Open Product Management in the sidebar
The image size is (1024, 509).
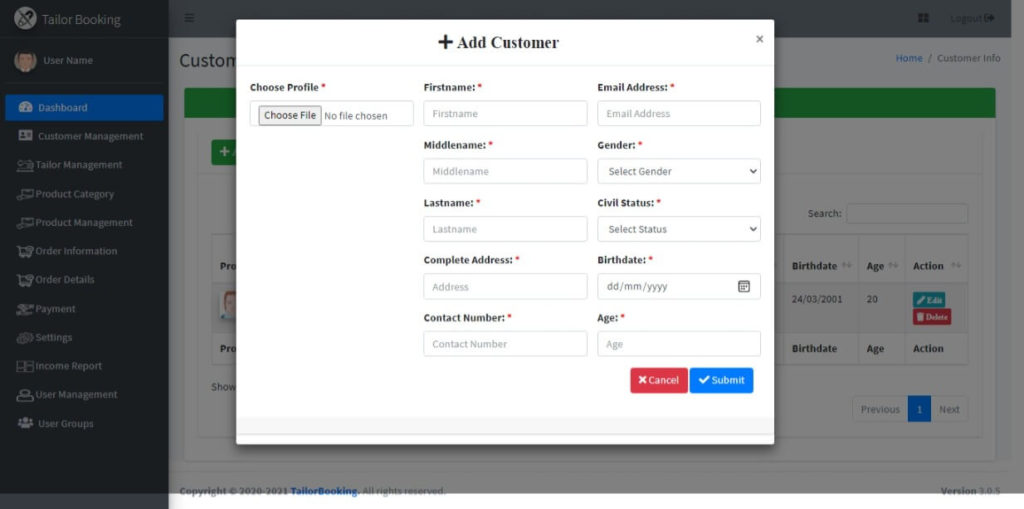pyautogui.click(x=84, y=223)
